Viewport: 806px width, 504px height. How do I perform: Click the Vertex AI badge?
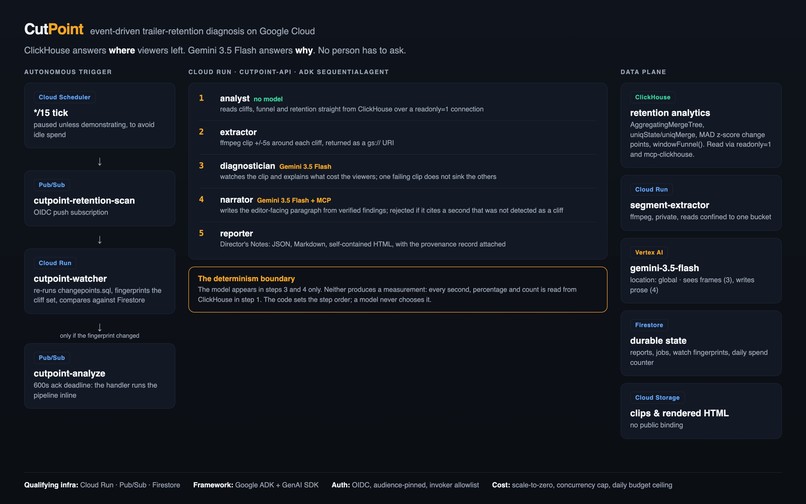(x=649, y=253)
